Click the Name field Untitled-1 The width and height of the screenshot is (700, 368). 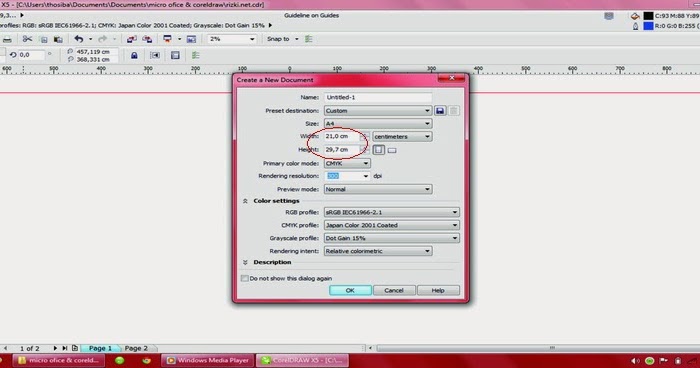pyautogui.click(x=378, y=97)
